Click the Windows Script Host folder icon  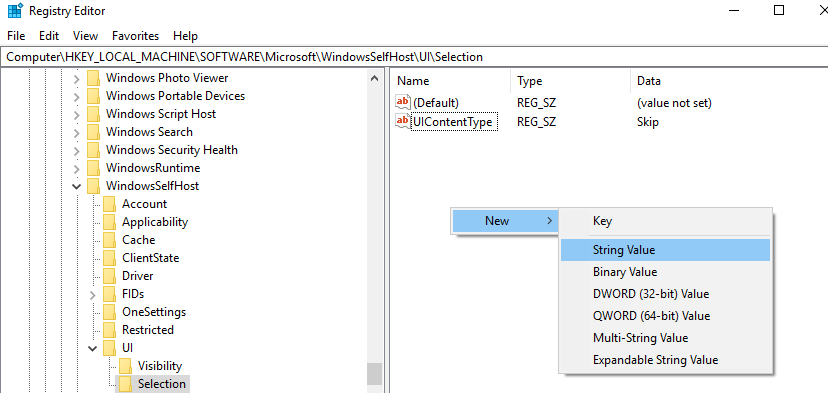pyautogui.click(x=93, y=114)
